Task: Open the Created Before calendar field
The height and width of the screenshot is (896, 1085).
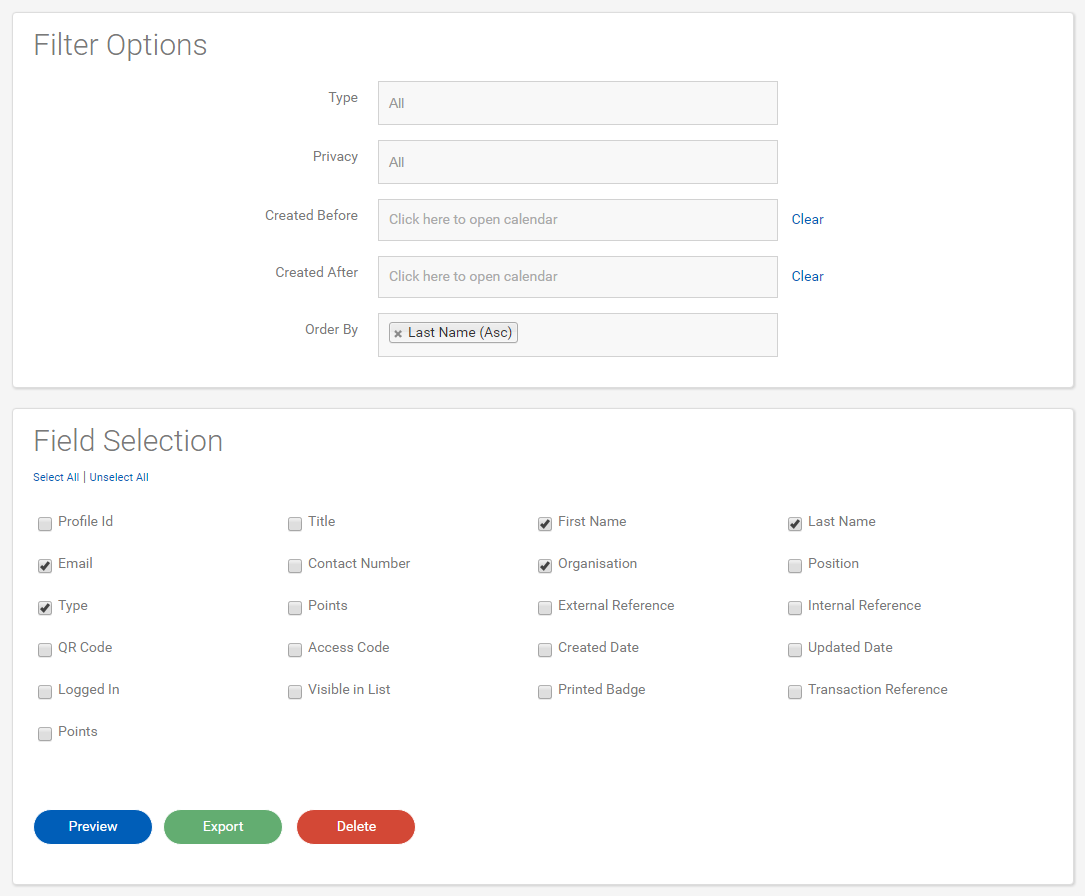Action: (x=577, y=220)
